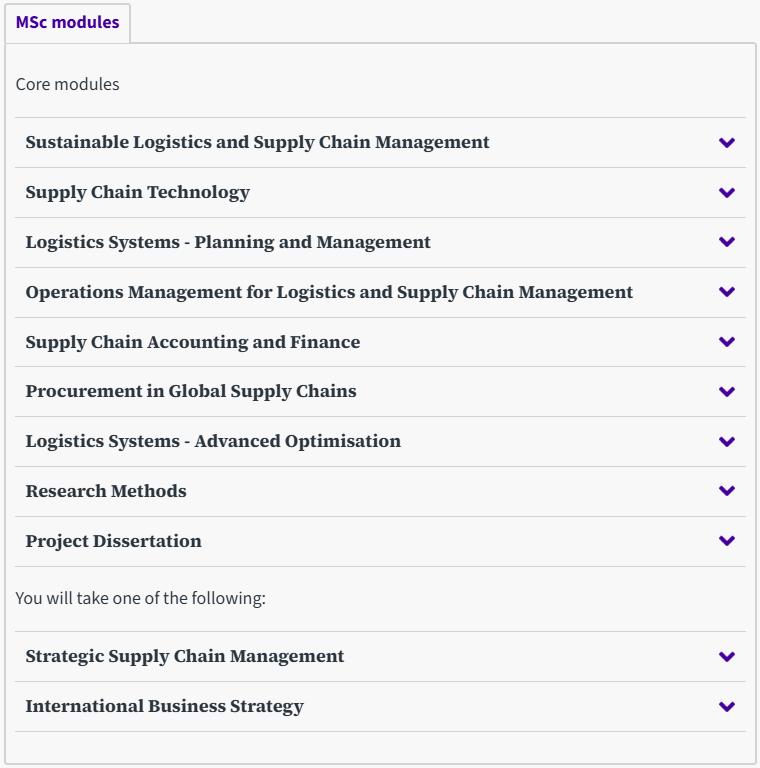Click the chevron next to Research Methods
The image size is (760, 768).
(x=727, y=491)
